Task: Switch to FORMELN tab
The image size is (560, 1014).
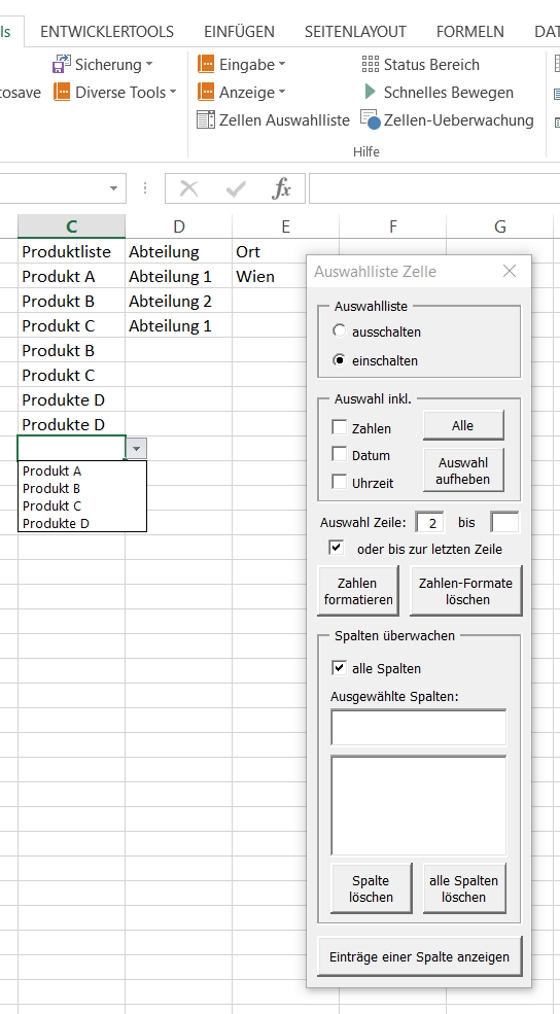Action: (x=470, y=31)
